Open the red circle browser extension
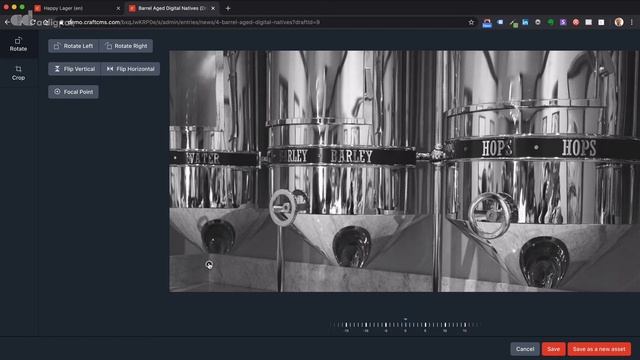Image resolution: width=640 pixels, height=360 pixels. [x=576, y=22]
